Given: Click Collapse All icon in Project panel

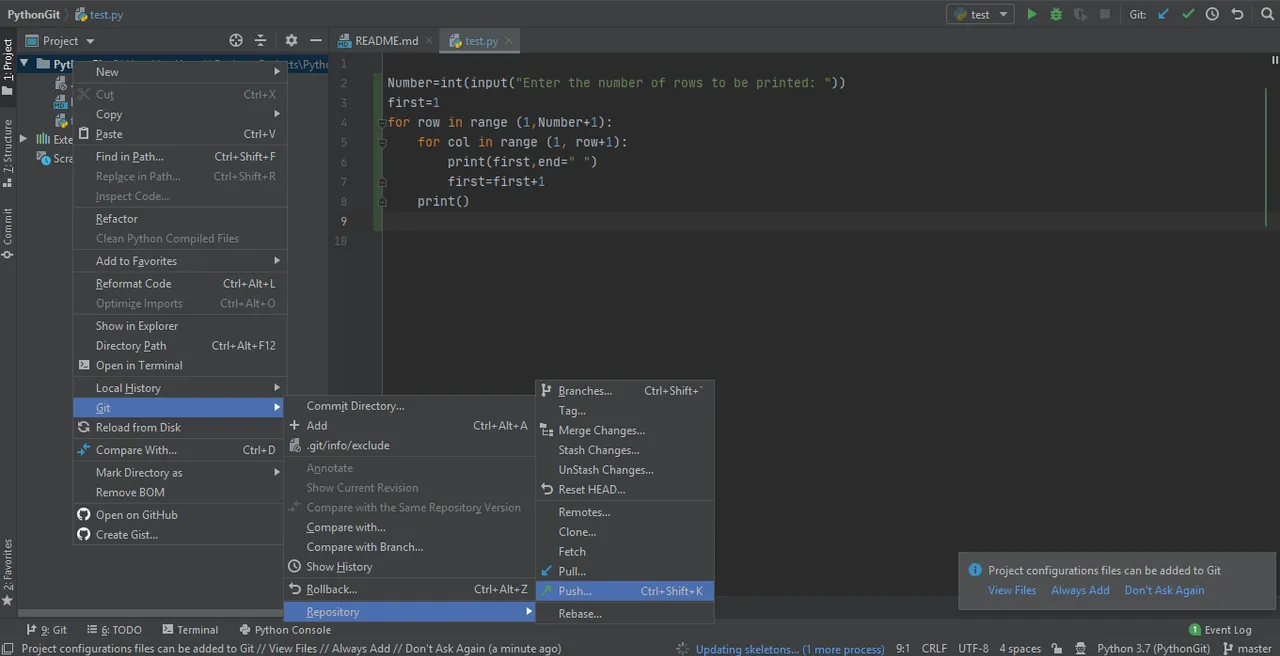Looking at the screenshot, I should (261, 41).
